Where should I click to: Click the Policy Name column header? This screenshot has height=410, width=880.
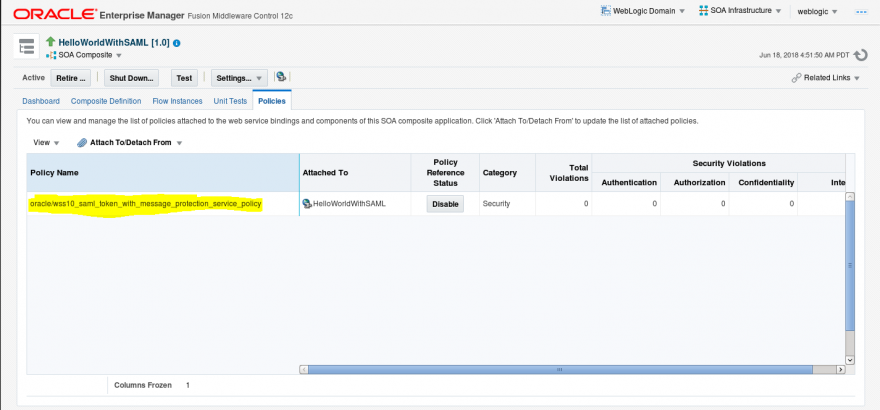163,173
